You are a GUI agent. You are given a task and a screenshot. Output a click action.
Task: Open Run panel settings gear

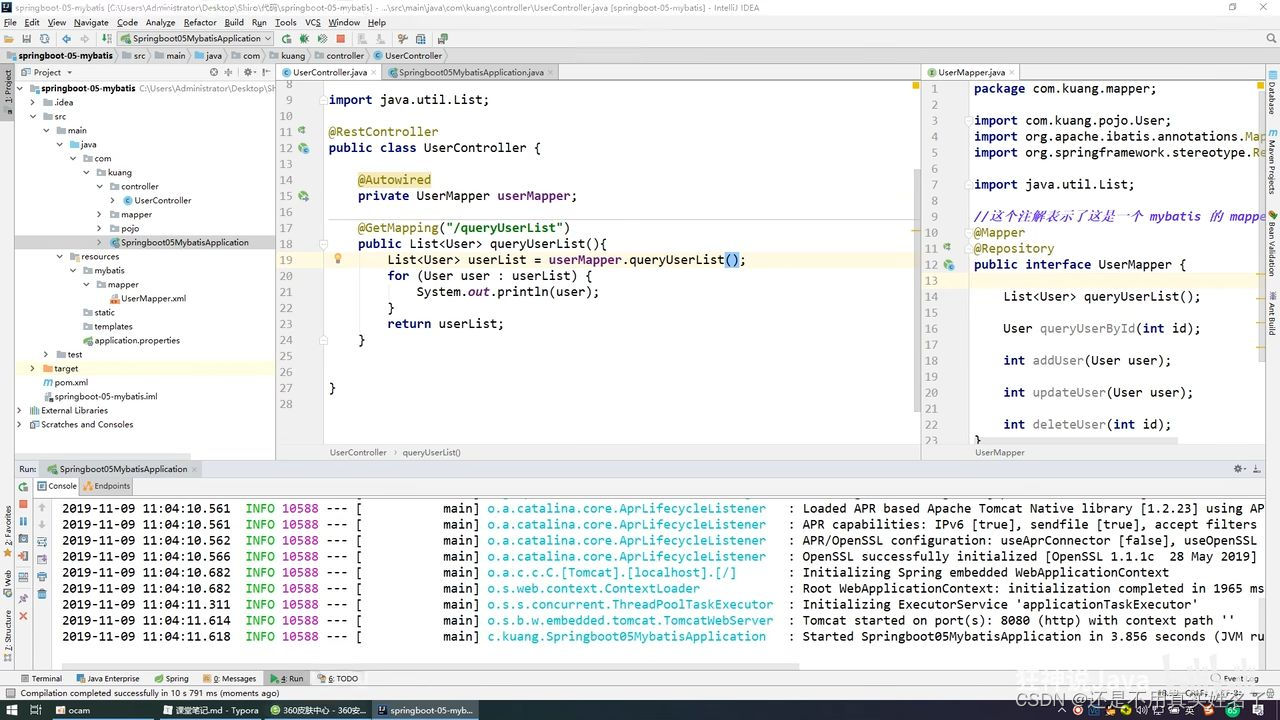click(x=1240, y=468)
